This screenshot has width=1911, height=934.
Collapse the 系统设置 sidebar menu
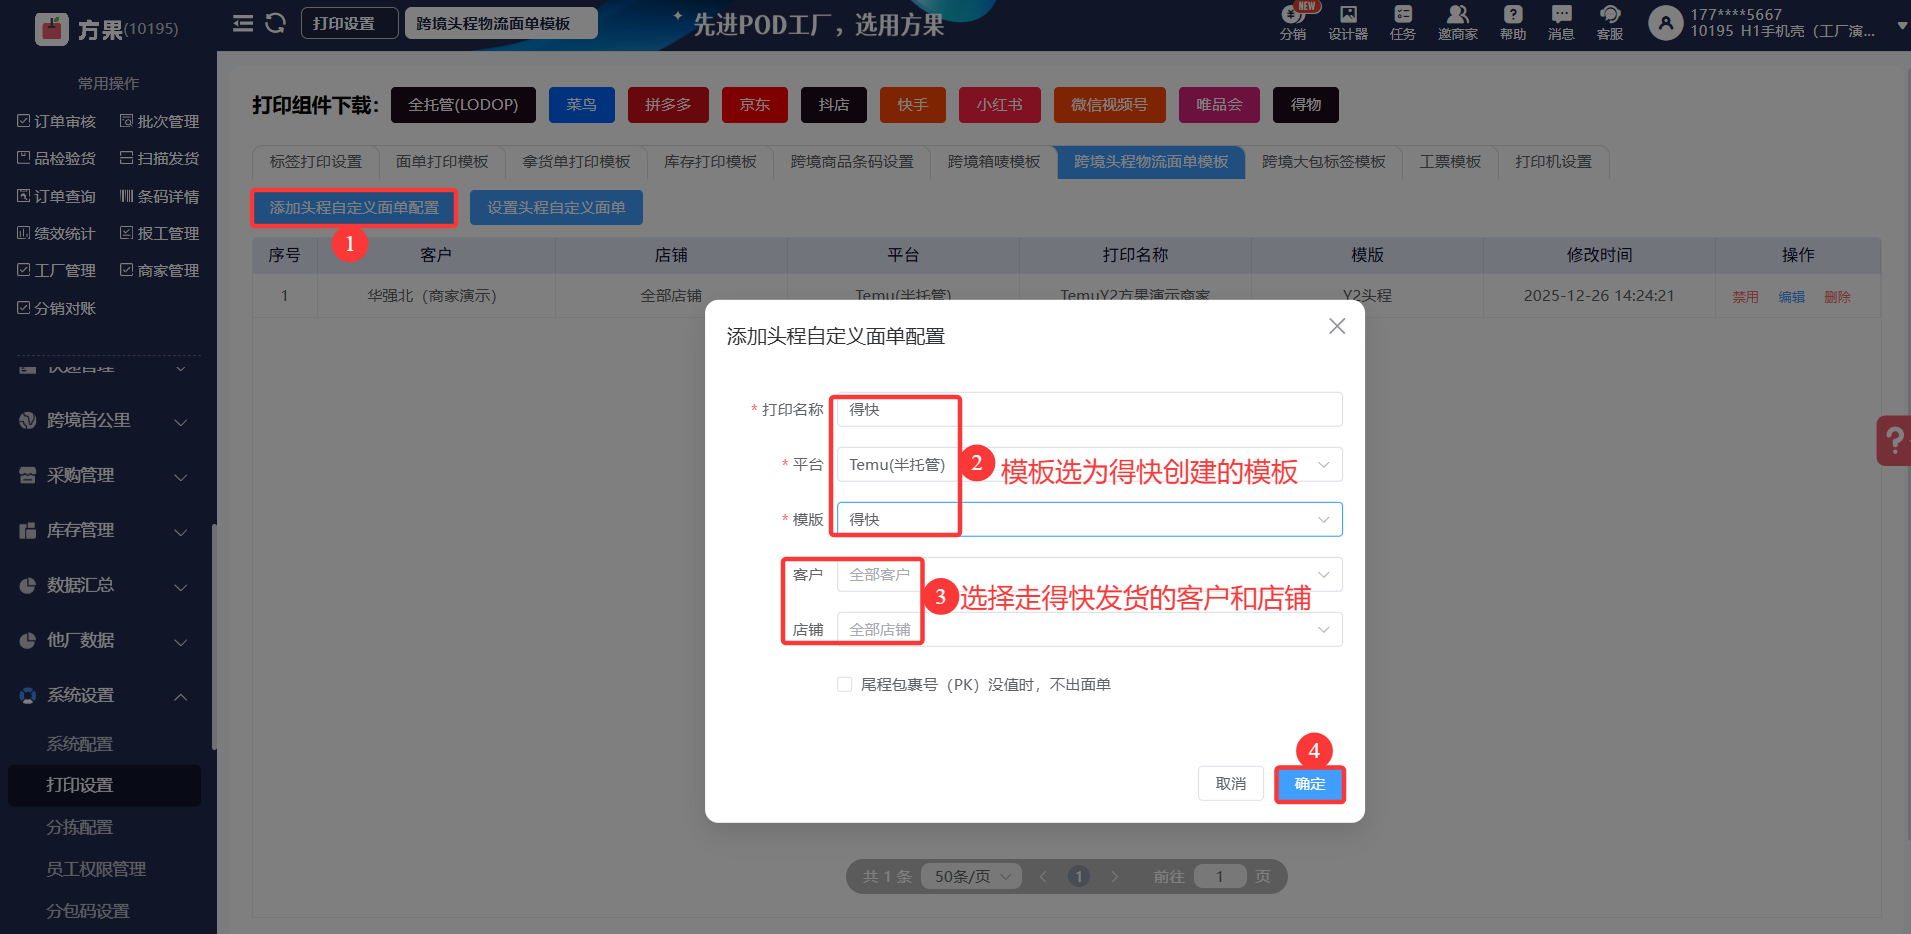coord(105,696)
